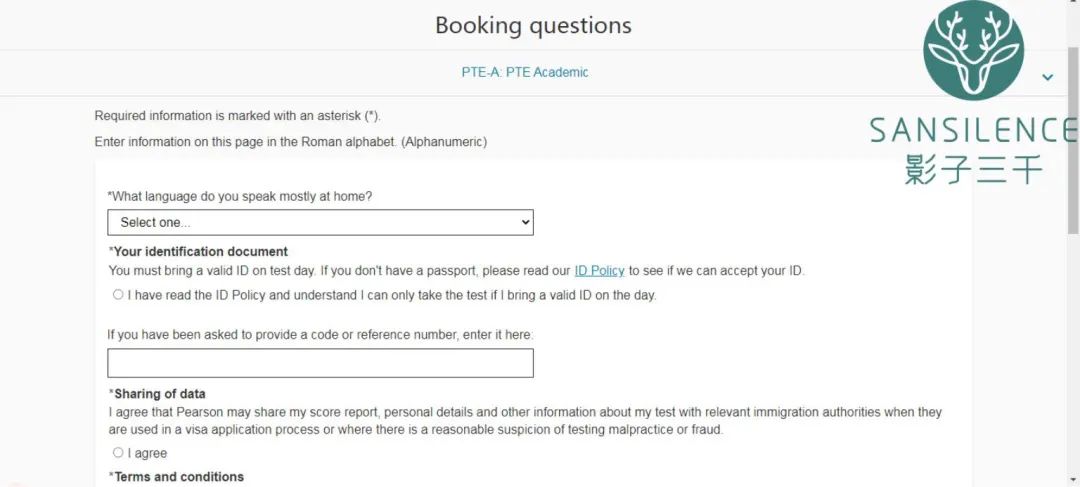Click the 'If you have been asked' code label
This screenshot has height=487, width=1080.
(x=320, y=335)
